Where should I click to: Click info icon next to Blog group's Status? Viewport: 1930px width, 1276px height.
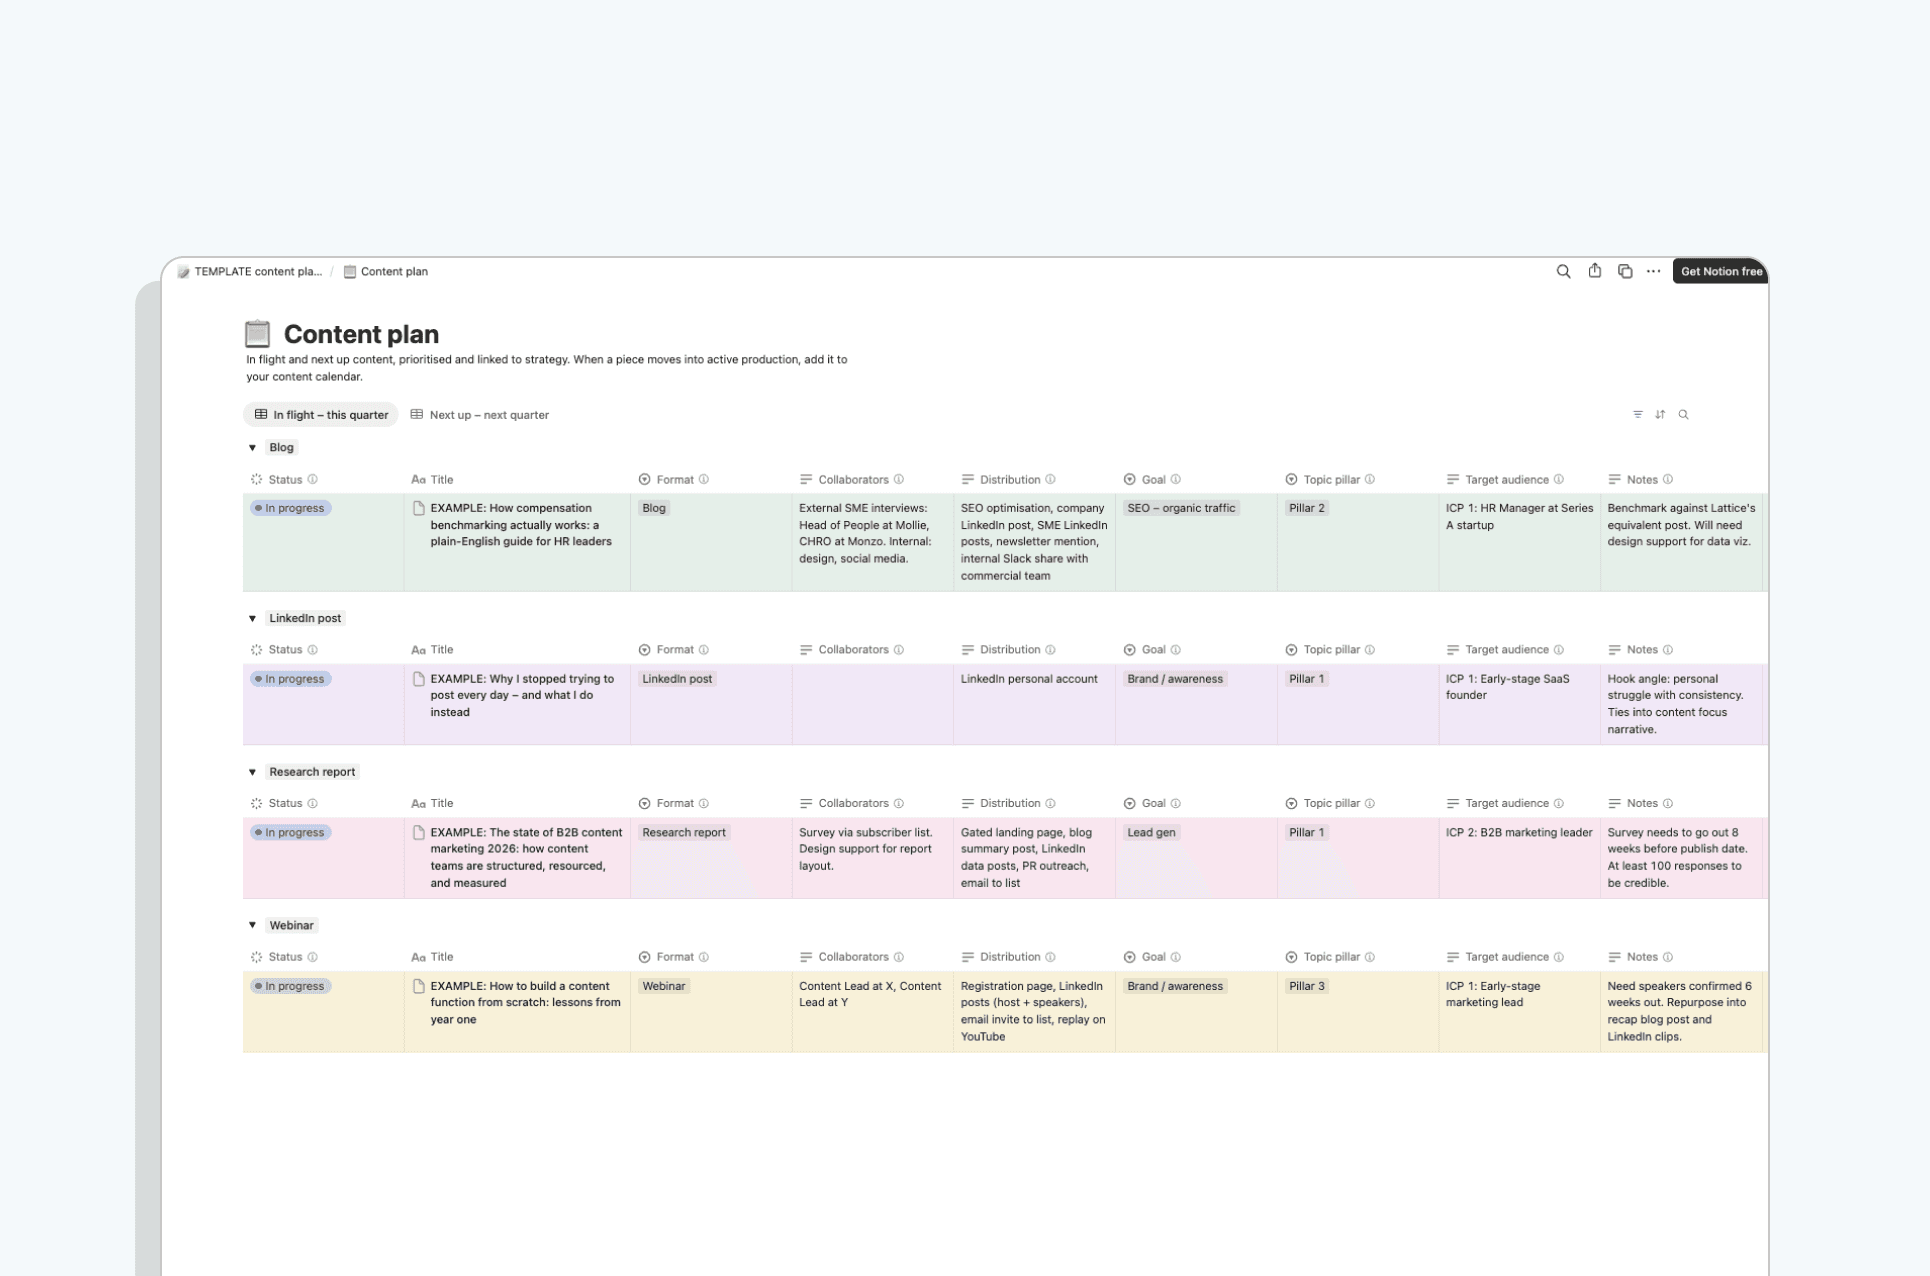pos(313,479)
